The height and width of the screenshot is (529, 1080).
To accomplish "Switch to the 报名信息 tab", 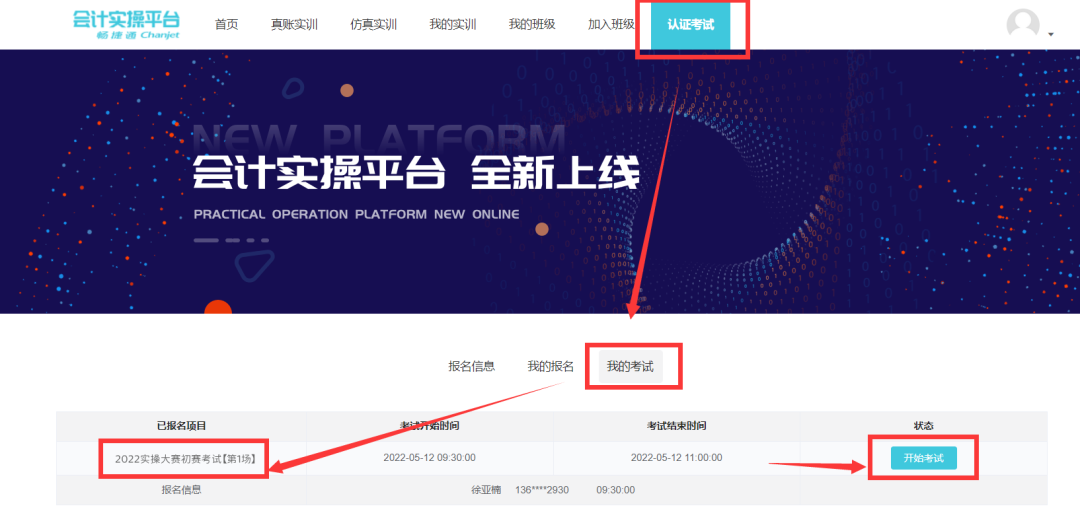I will (471, 366).
